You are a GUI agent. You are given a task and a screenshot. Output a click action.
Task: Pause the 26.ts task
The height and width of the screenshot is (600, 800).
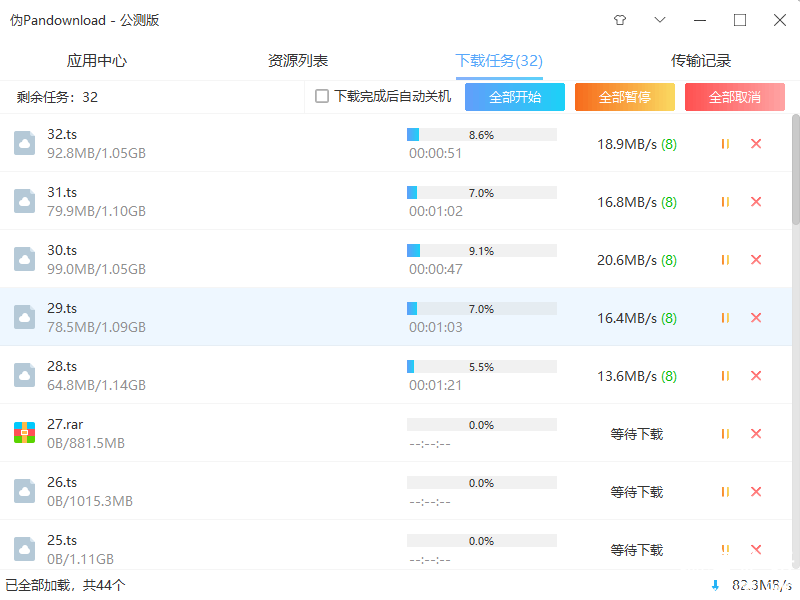point(725,492)
